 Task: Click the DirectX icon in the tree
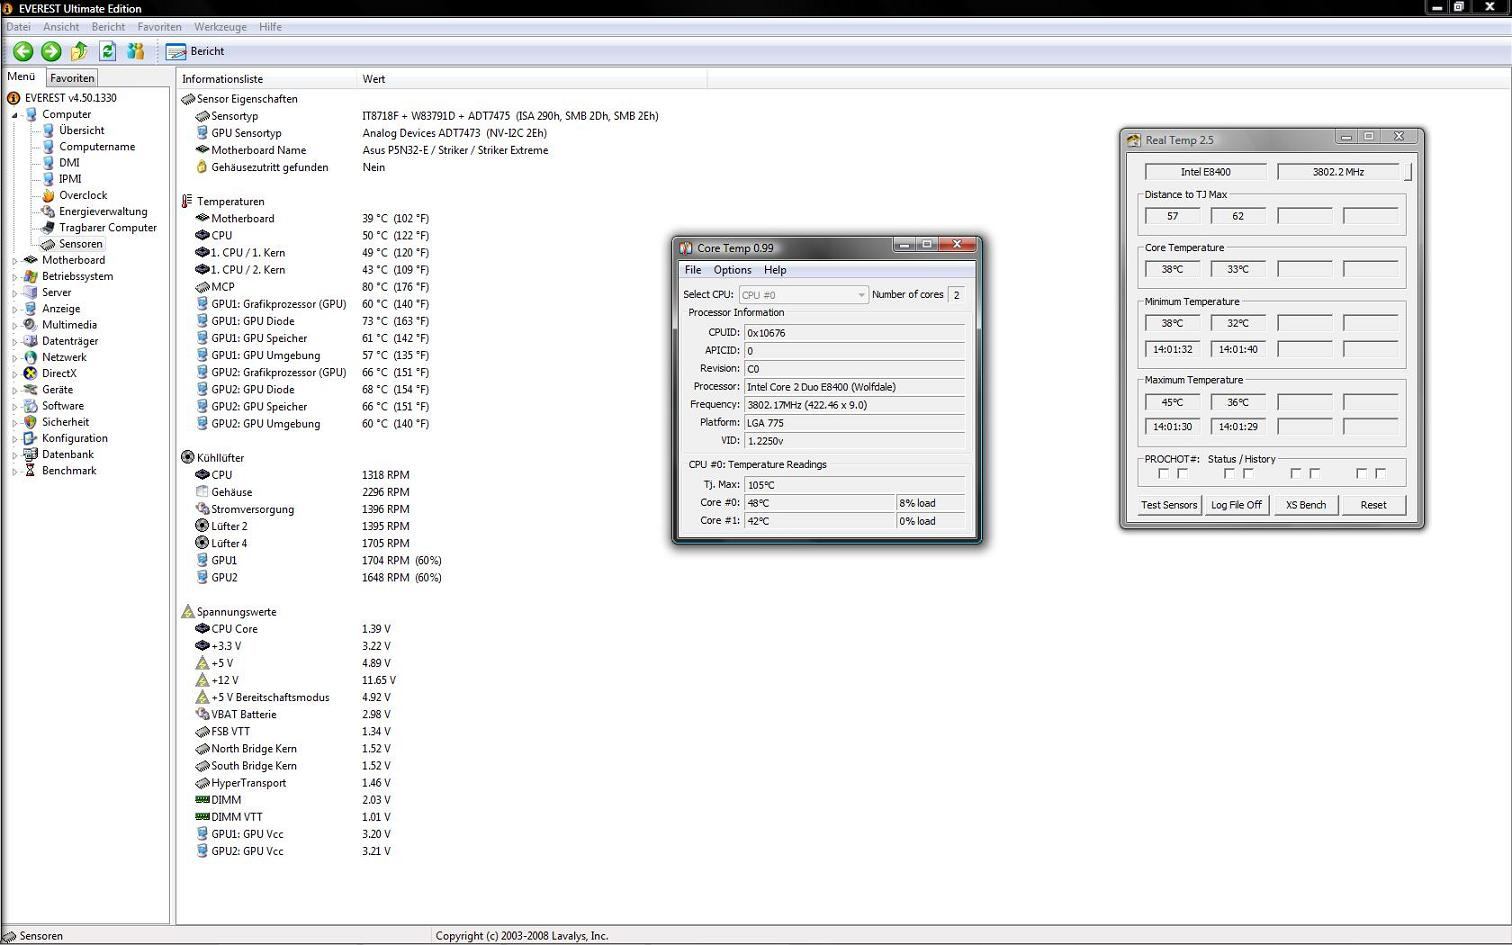[31, 373]
